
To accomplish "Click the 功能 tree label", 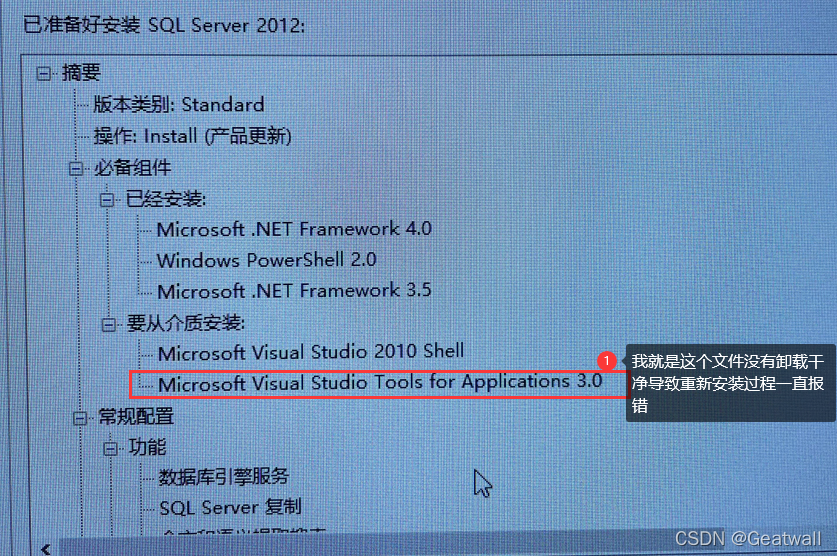I will click(147, 447).
